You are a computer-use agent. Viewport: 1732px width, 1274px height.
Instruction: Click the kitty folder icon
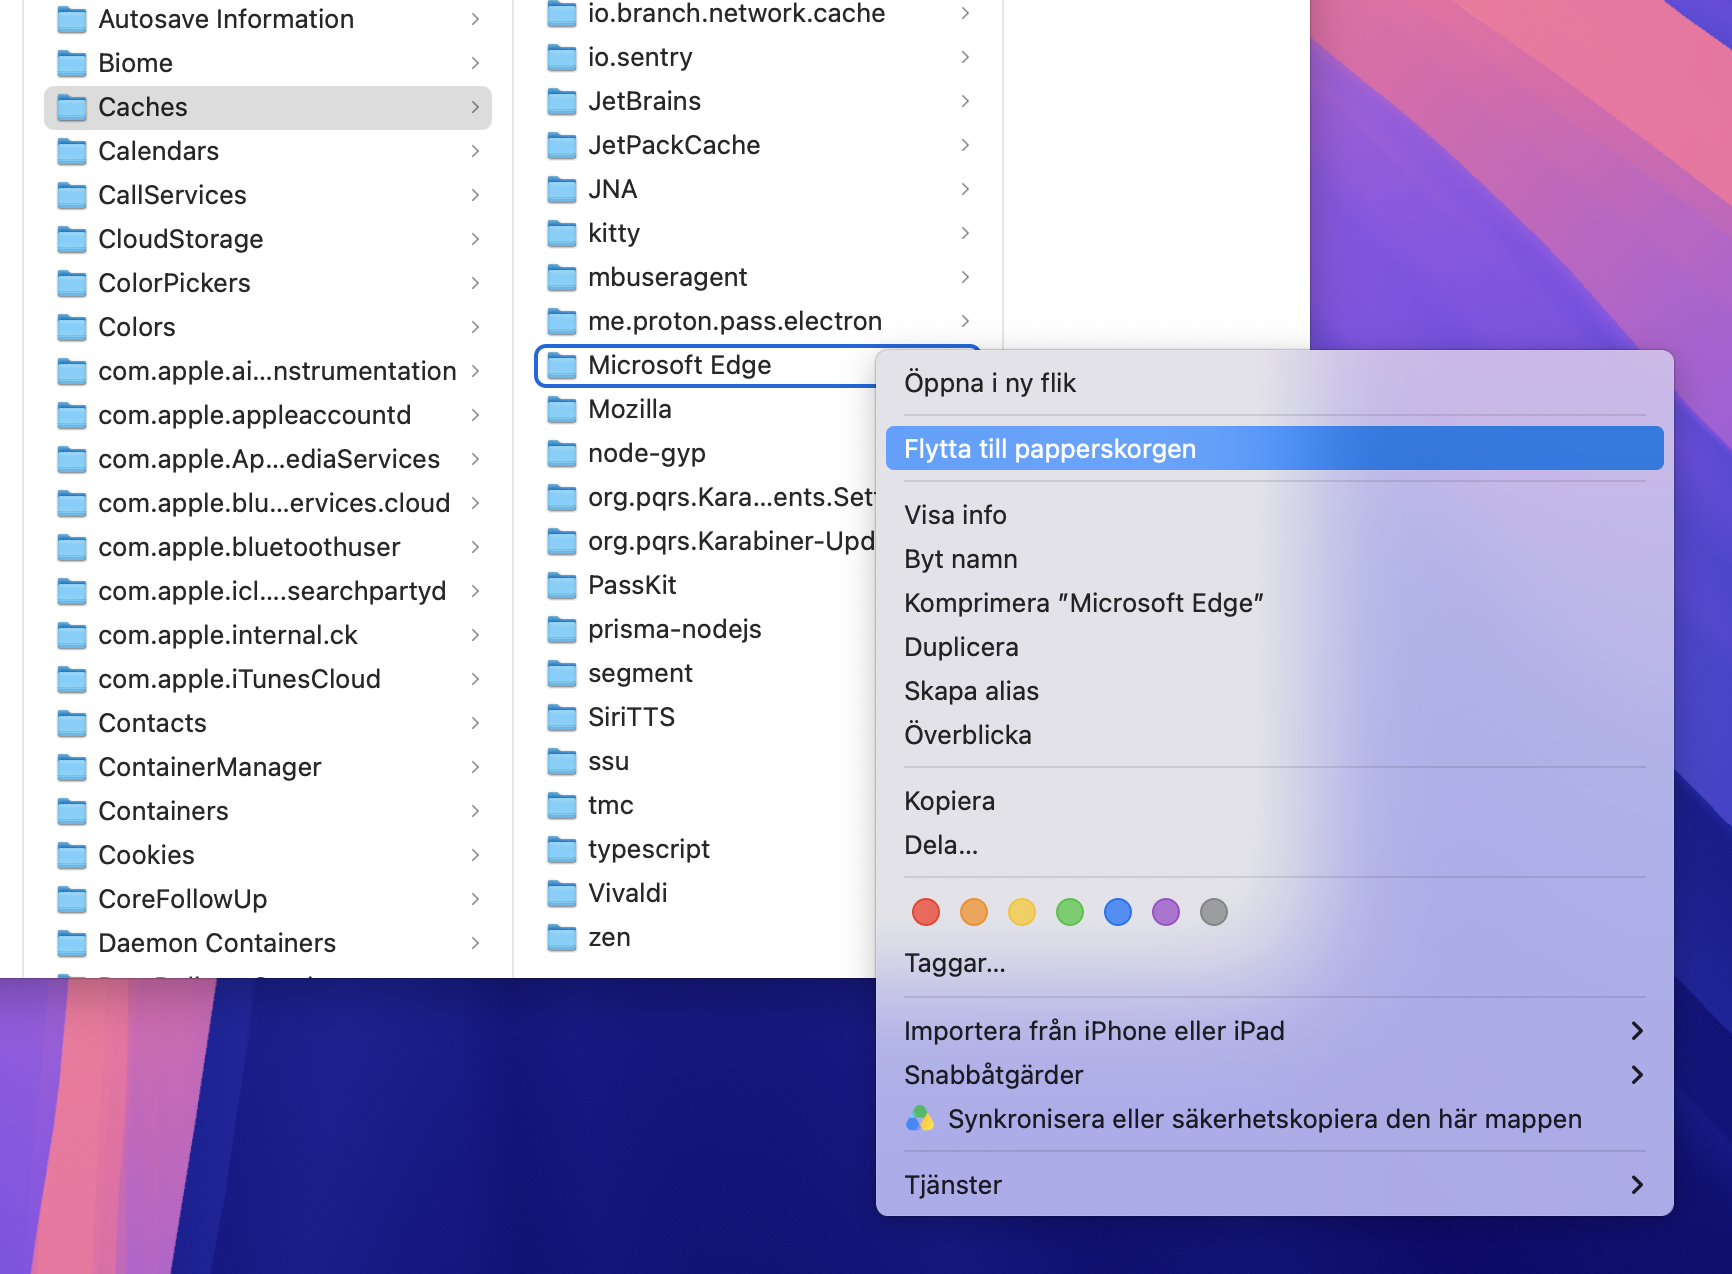pyautogui.click(x=562, y=233)
